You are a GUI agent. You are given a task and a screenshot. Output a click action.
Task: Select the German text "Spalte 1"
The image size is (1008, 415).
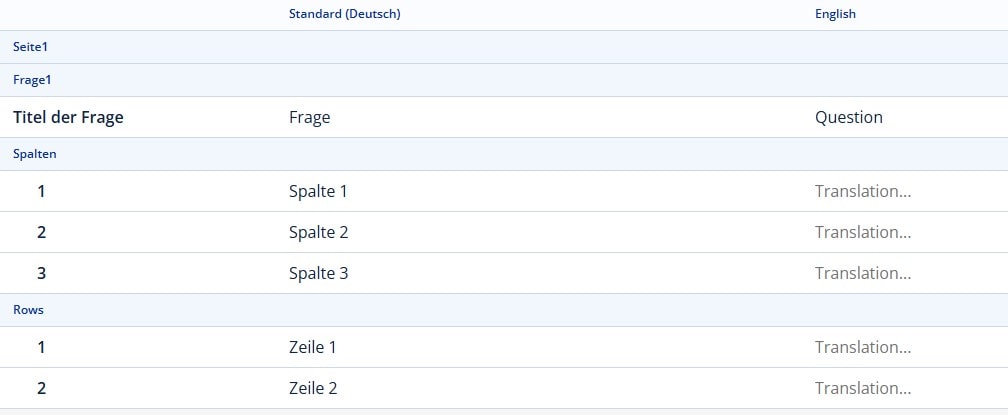pyautogui.click(x=318, y=191)
